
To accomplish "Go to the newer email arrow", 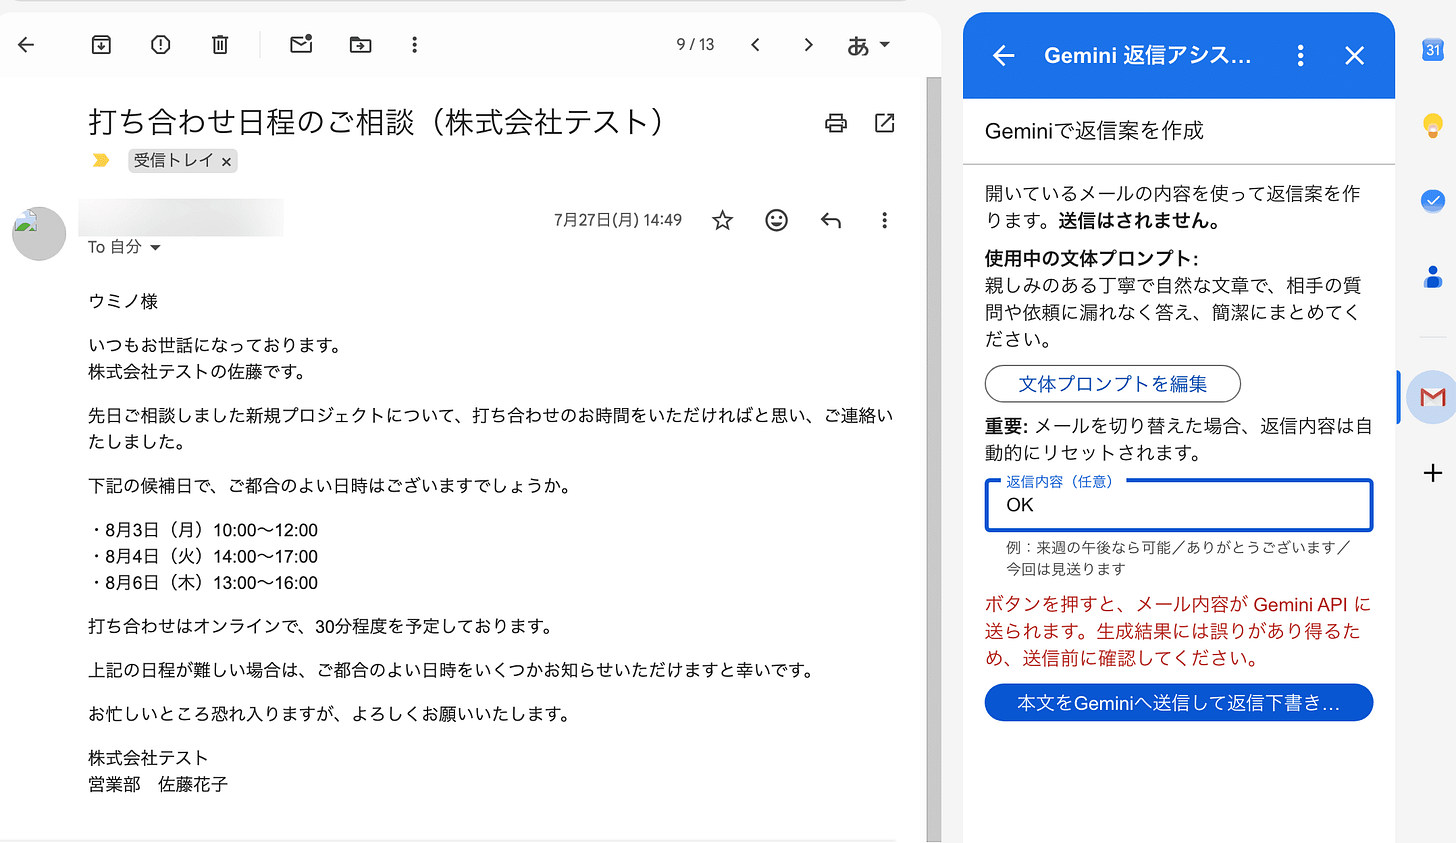I will pyautogui.click(x=756, y=44).
